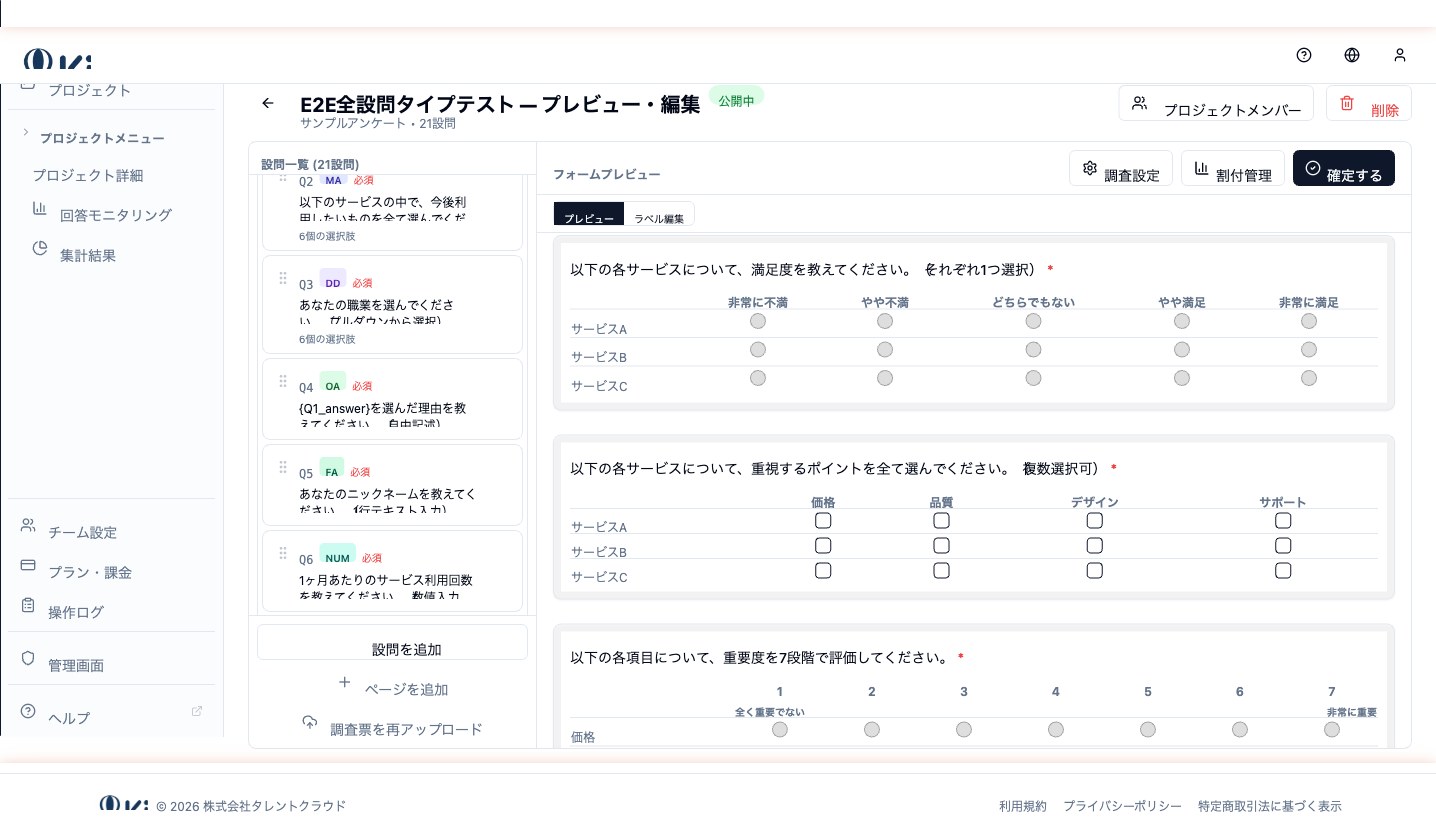
Task: Open the プライバシーポリシー footer link
Action: [1121, 806]
